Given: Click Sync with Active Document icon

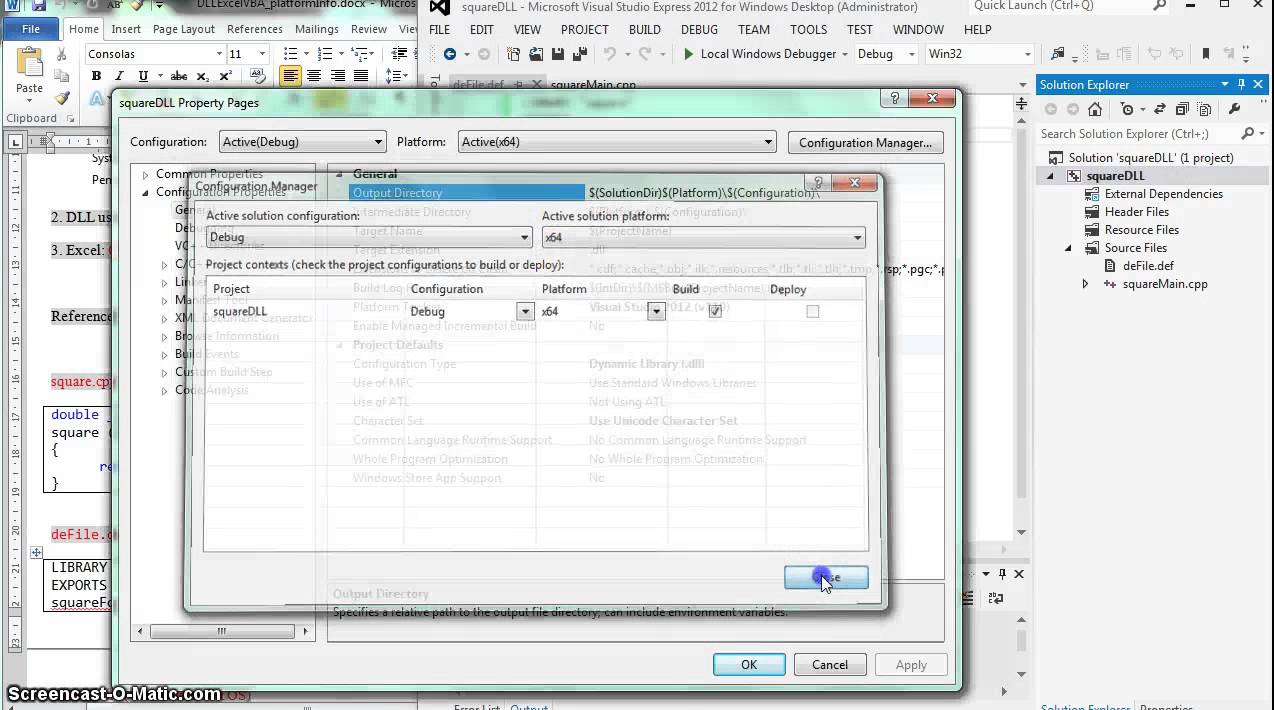Looking at the screenshot, I should pos(1161,109).
